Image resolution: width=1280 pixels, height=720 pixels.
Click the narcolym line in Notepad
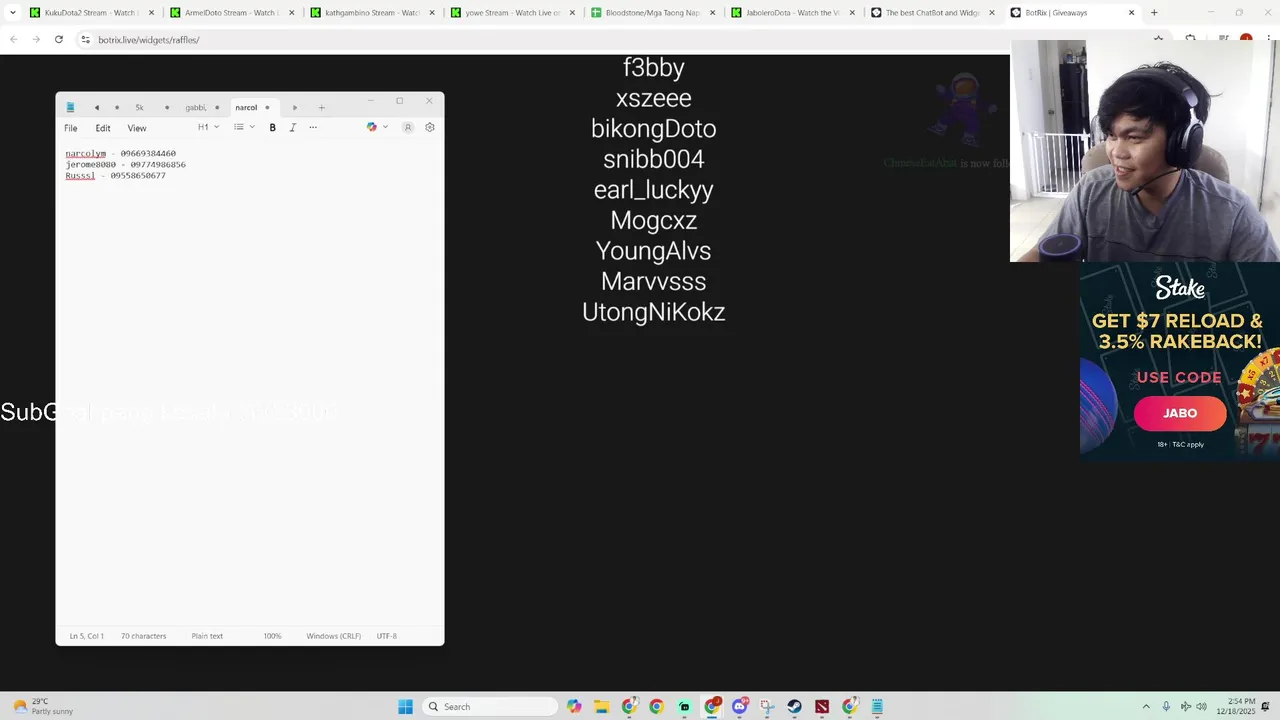click(120, 153)
